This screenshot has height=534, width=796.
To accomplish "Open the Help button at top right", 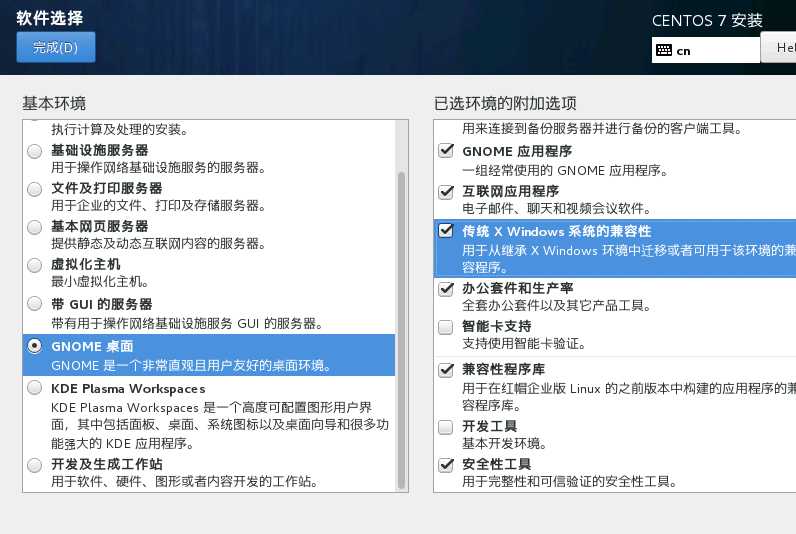I will (779, 48).
